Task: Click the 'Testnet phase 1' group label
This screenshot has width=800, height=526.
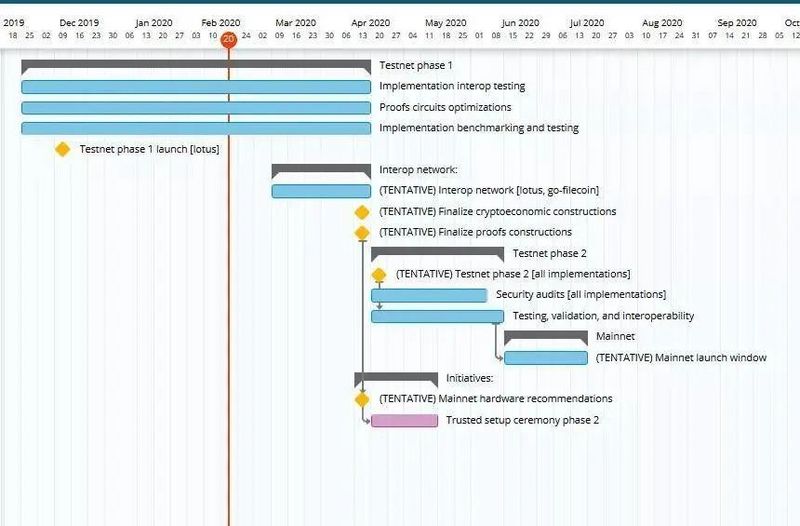Action: click(416, 65)
